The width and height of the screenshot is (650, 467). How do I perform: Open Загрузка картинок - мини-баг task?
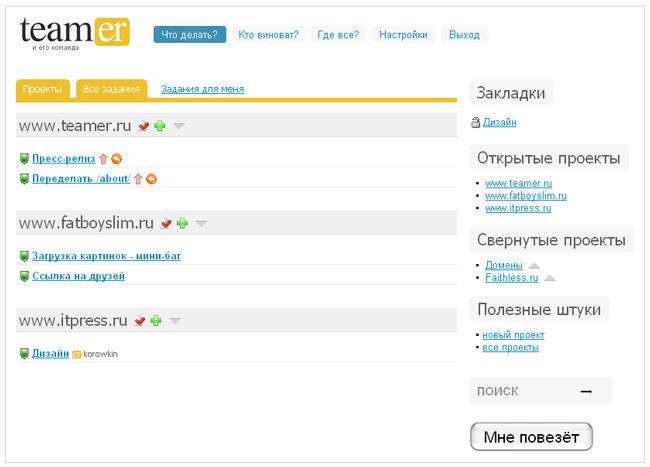click(x=106, y=256)
